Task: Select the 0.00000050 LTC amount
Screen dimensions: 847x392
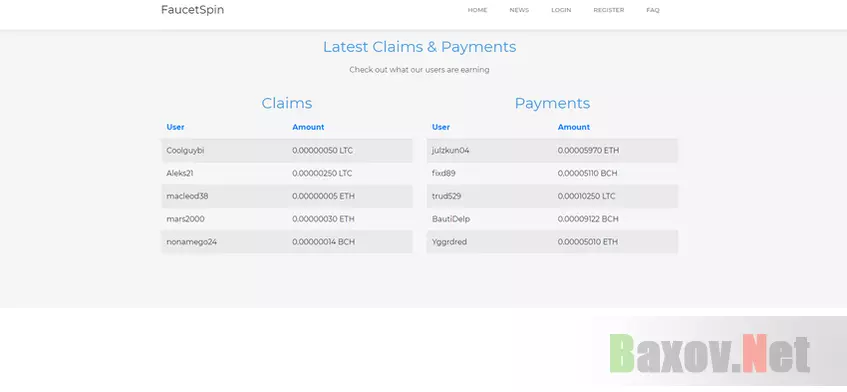Action: [322, 151]
